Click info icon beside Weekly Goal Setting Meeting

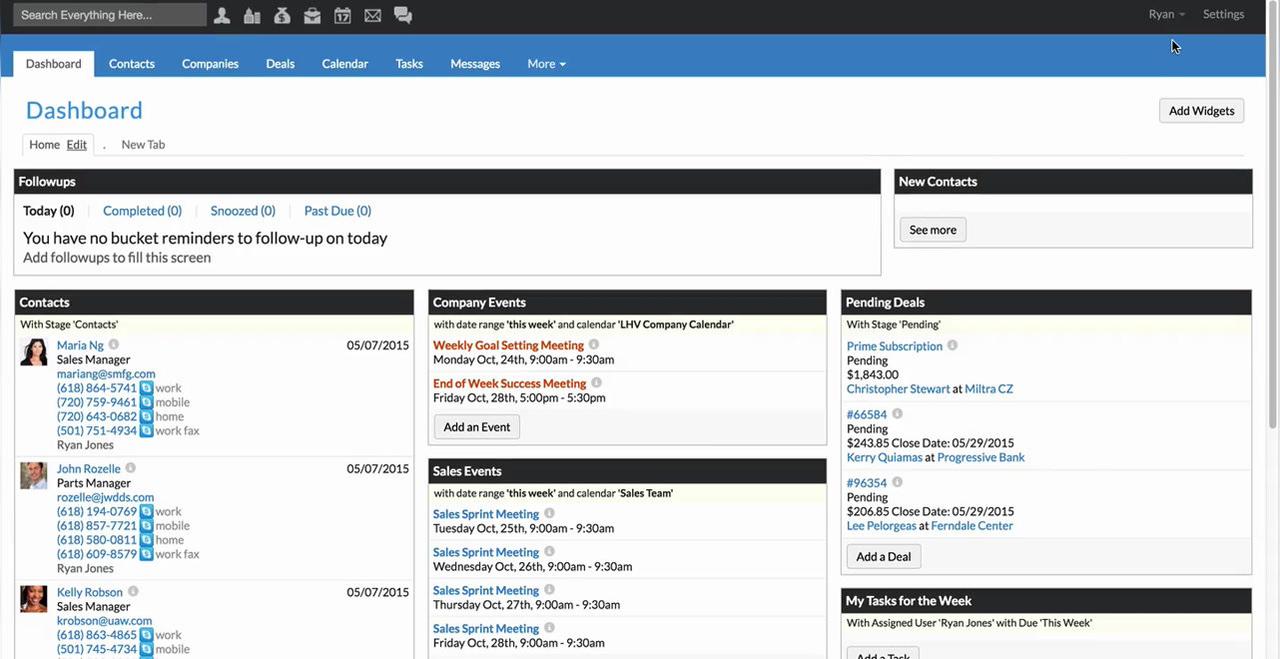click(x=594, y=345)
